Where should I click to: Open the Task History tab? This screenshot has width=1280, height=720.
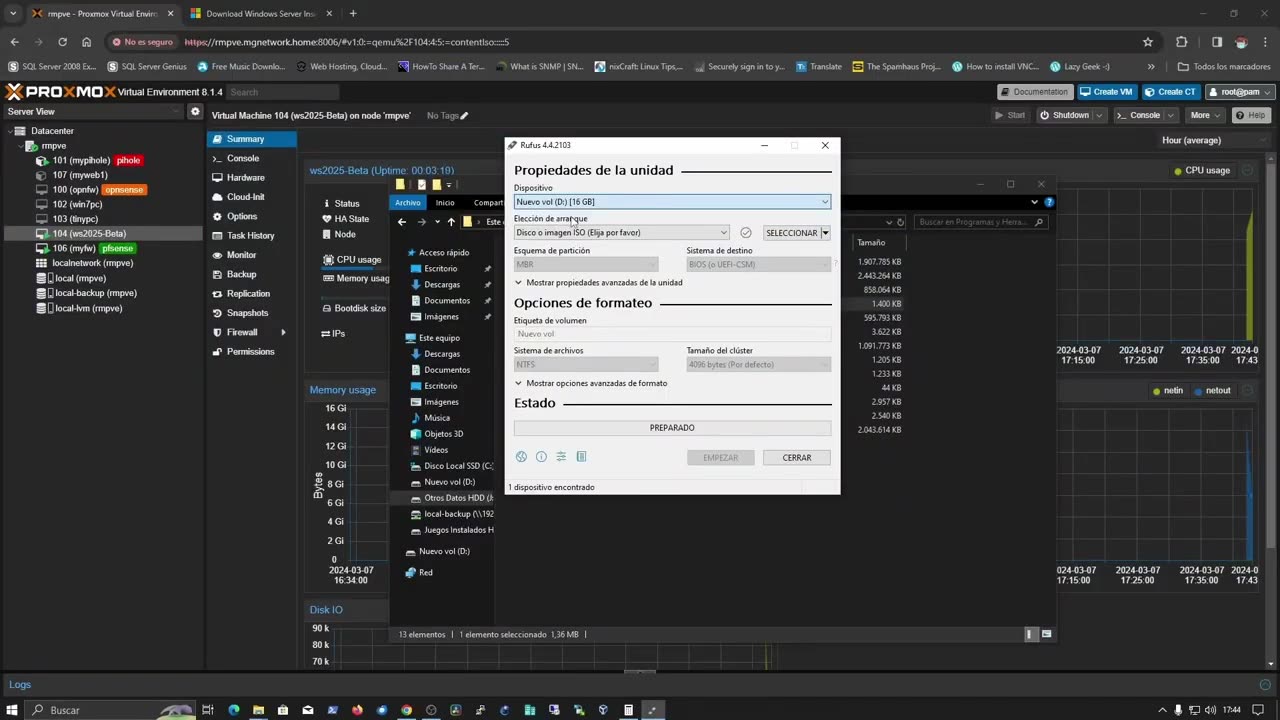252,236
